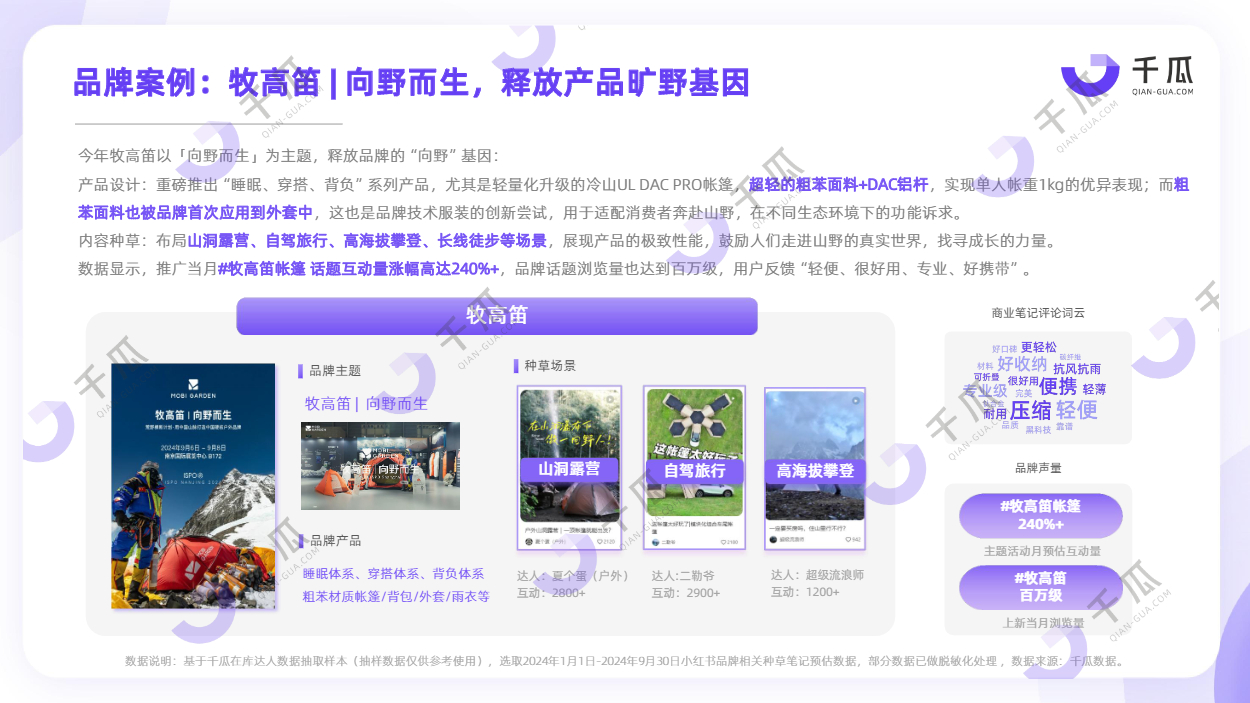Click the word 黑科技 in the word cloud

(x=1038, y=430)
